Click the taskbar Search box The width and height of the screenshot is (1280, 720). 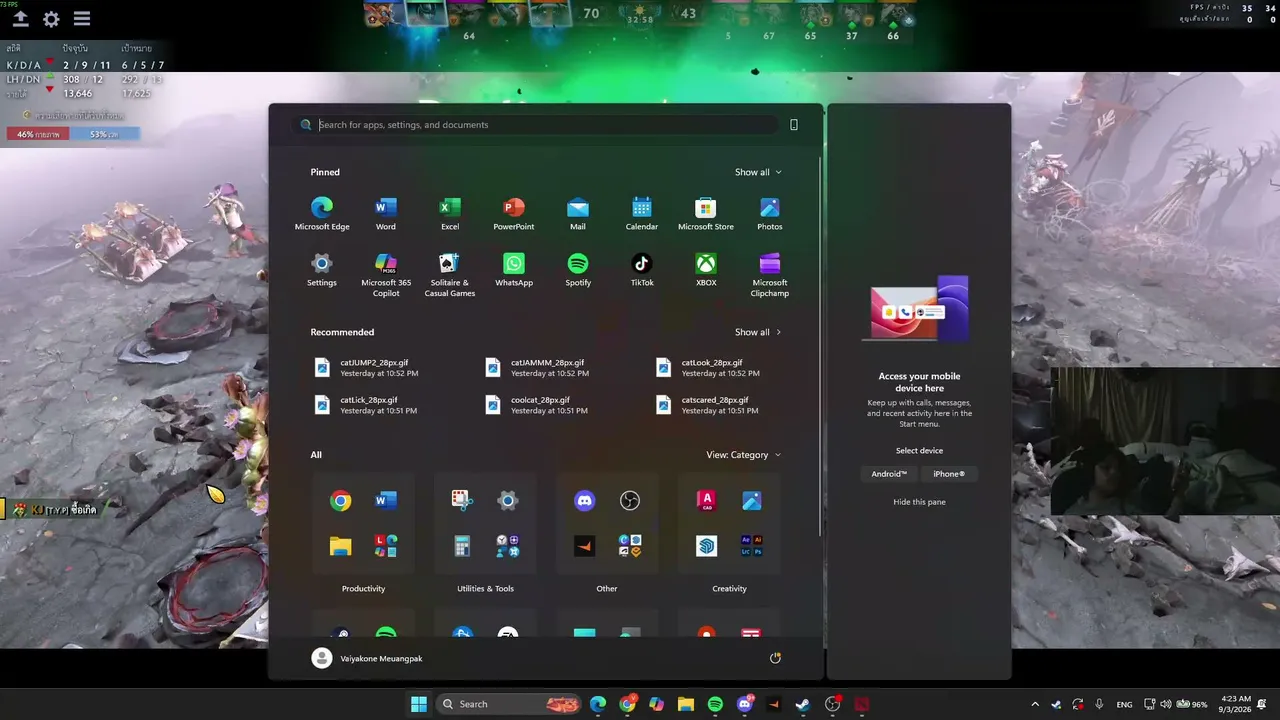(x=510, y=704)
